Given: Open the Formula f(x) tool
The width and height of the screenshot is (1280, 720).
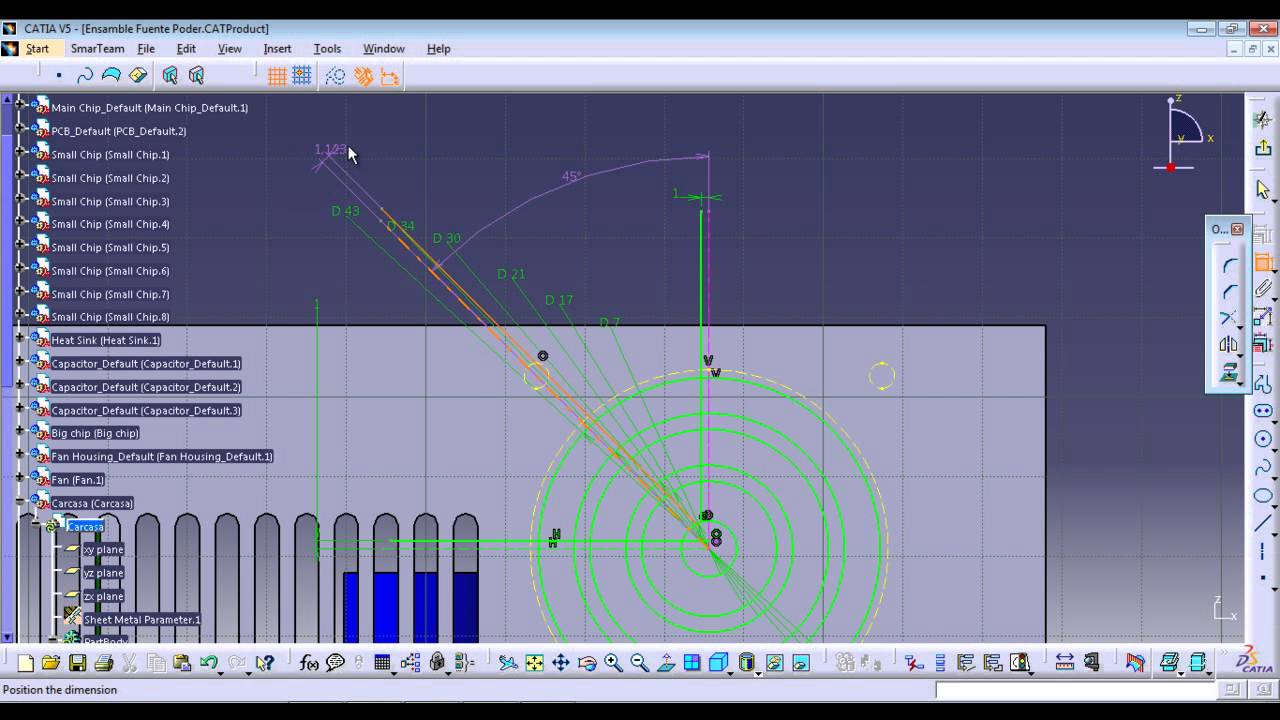Looking at the screenshot, I should [x=309, y=662].
